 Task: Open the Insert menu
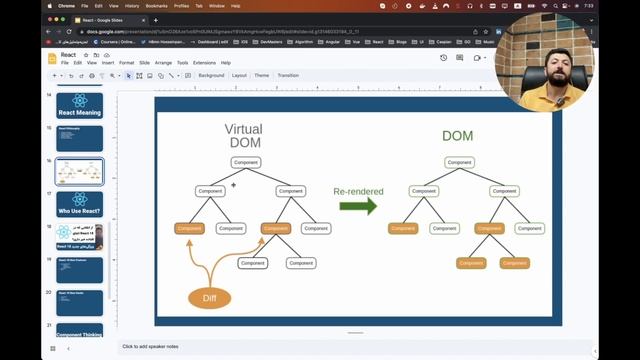click(108, 63)
